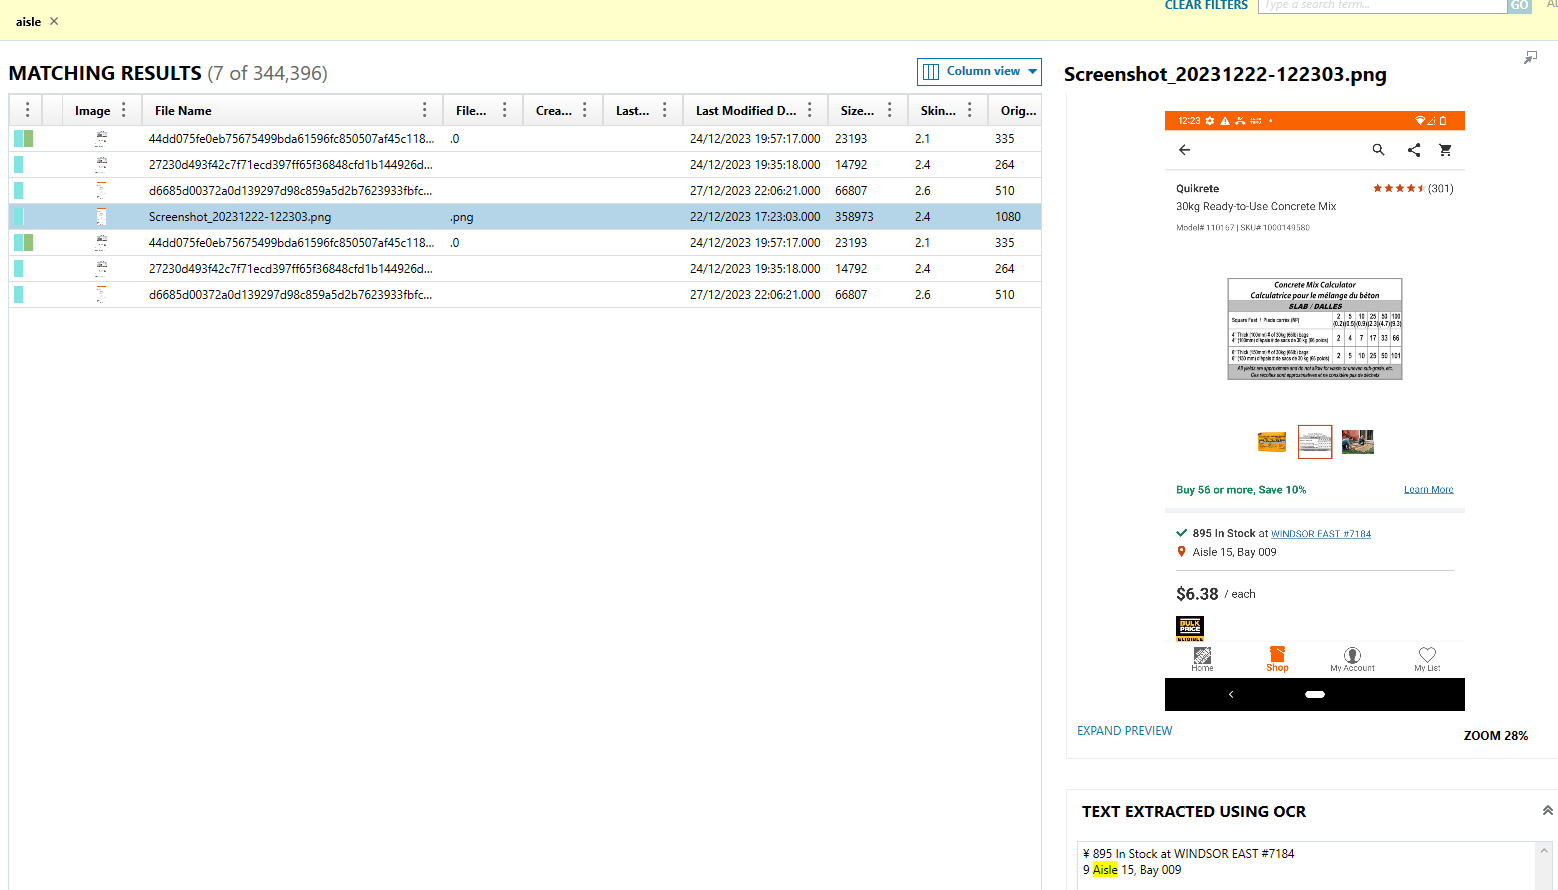Select the first 27230d493f42... file row

[525, 165]
